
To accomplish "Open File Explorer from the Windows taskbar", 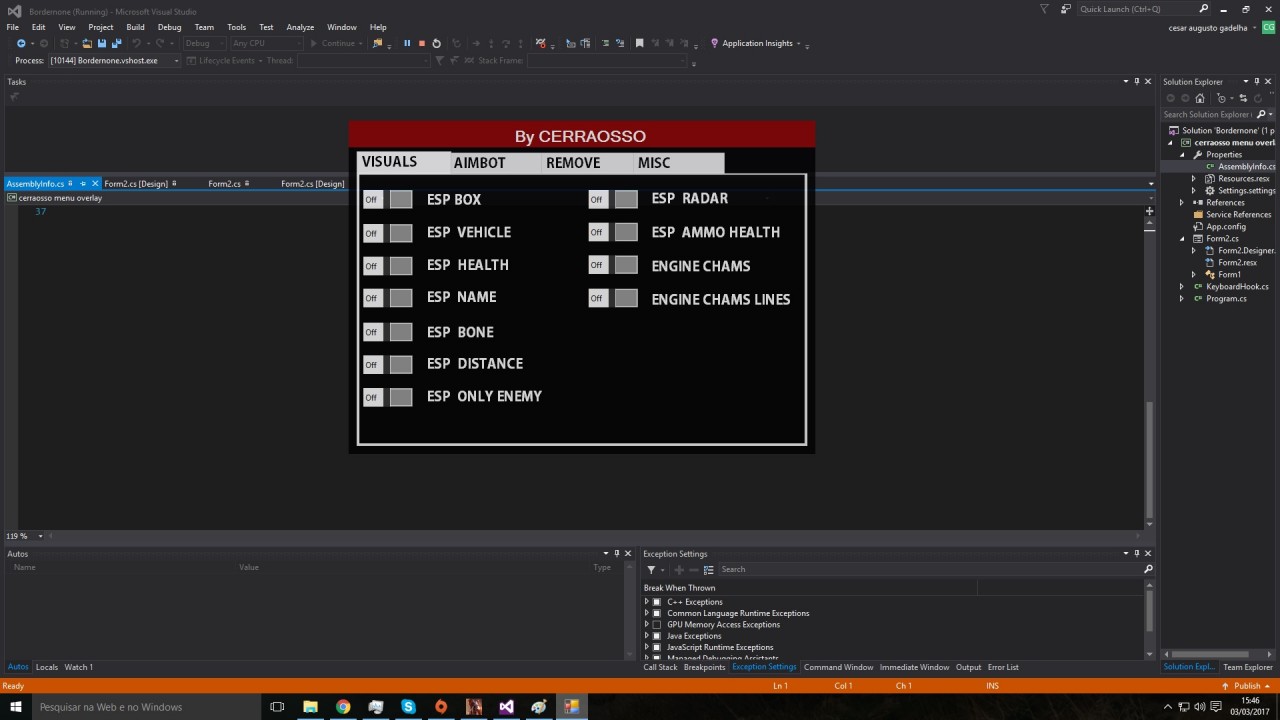I will tap(310, 707).
